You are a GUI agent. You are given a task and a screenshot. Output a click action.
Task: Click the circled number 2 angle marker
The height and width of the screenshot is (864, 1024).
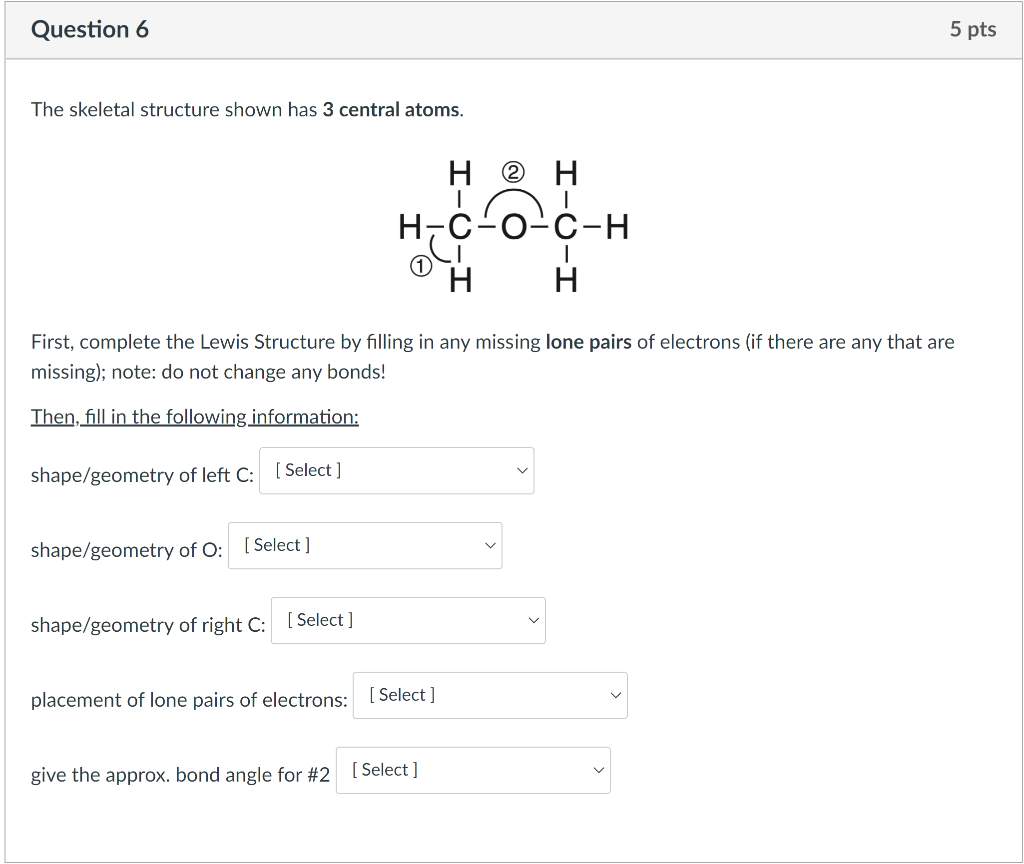(x=511, y=173)
